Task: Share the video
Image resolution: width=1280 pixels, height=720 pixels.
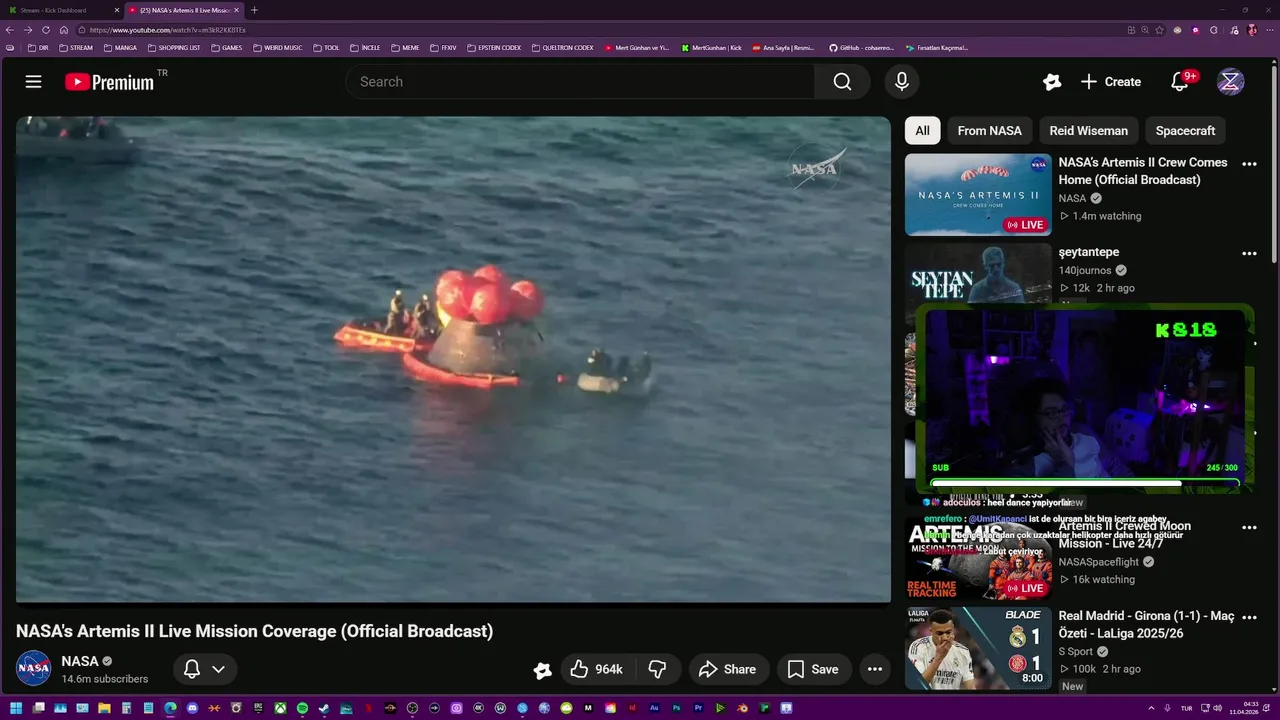Action: coord(727,669)
